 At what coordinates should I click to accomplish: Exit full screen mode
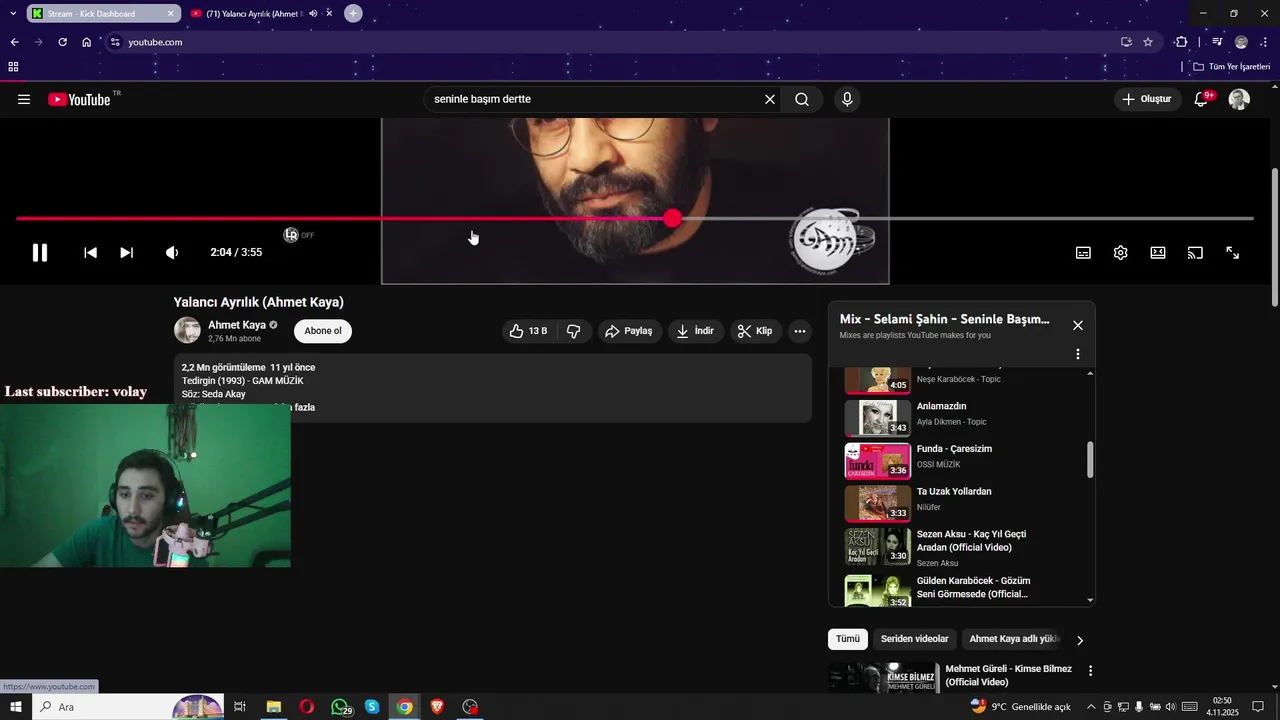click(x=1233, y=253)
